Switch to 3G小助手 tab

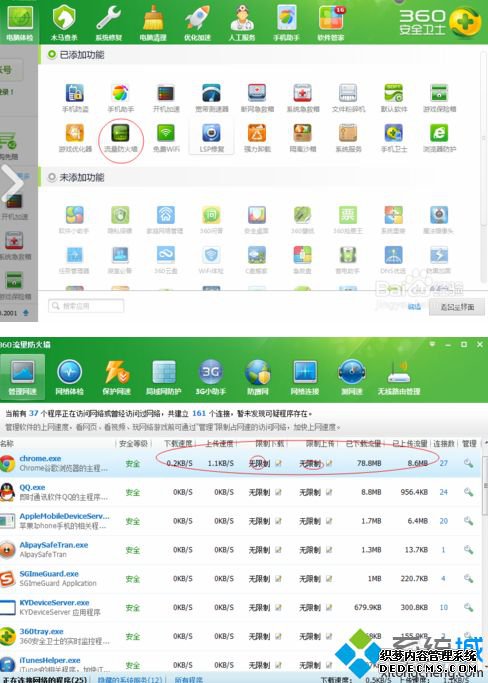[210, 377]
